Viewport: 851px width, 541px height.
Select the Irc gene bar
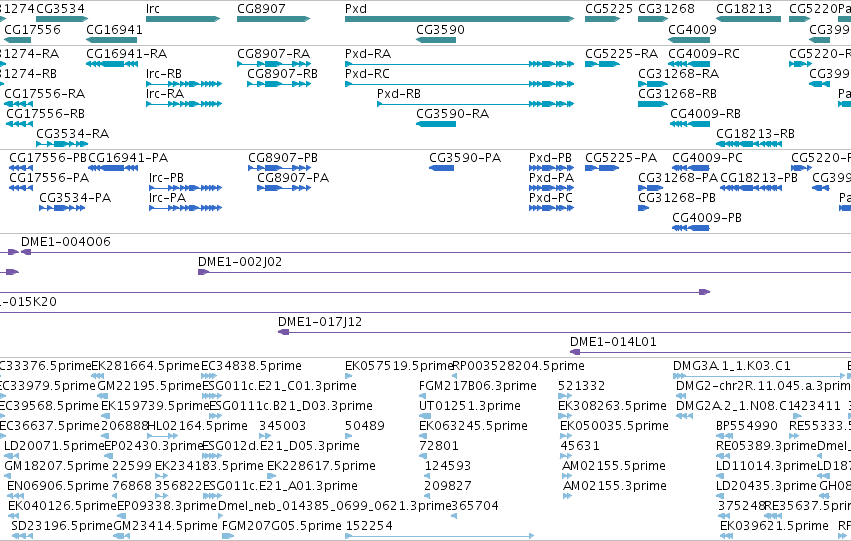coord(183,19)
